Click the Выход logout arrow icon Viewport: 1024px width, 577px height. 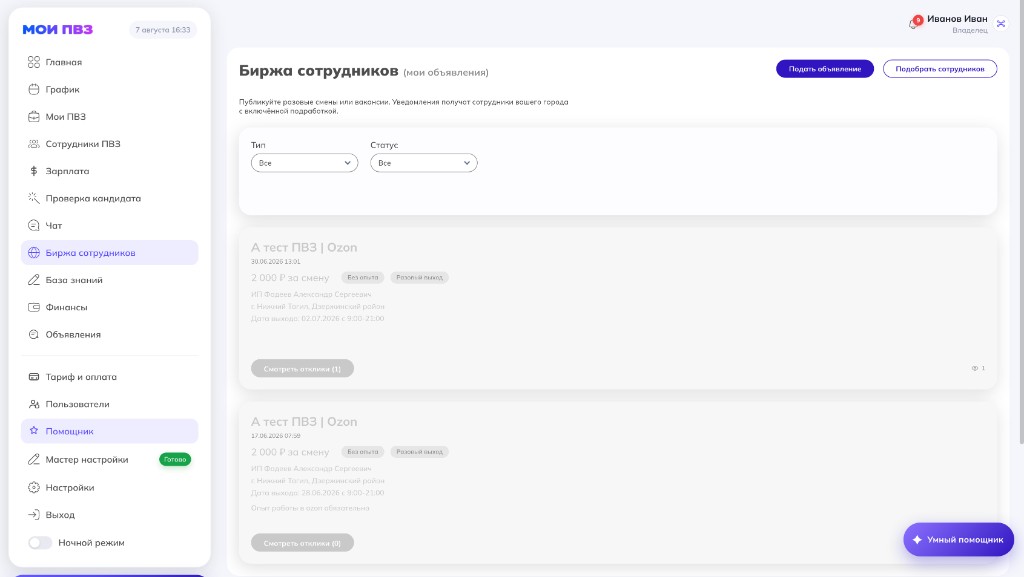[34, 515]
